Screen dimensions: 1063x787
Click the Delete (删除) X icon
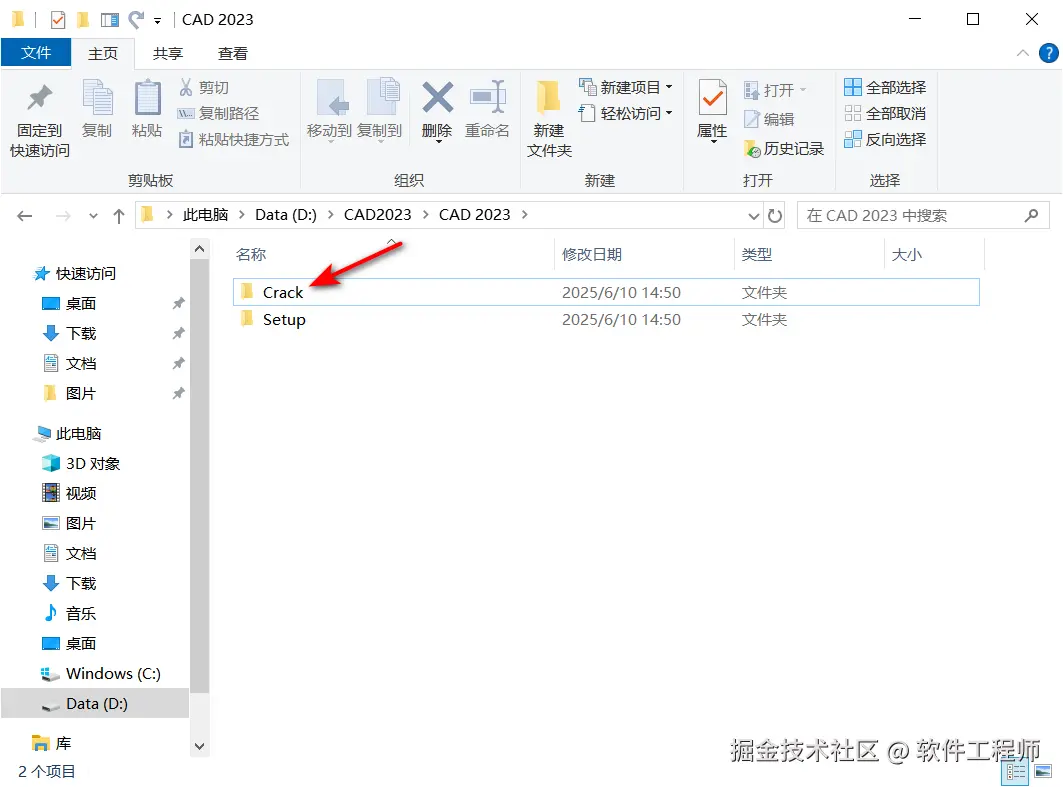tap(437, 97)
